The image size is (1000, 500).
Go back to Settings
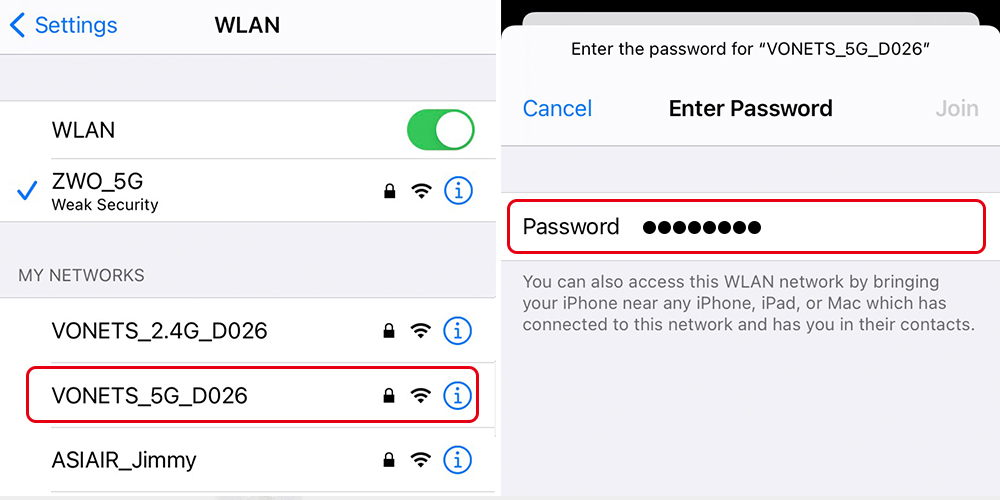click(x=64, y=26)
